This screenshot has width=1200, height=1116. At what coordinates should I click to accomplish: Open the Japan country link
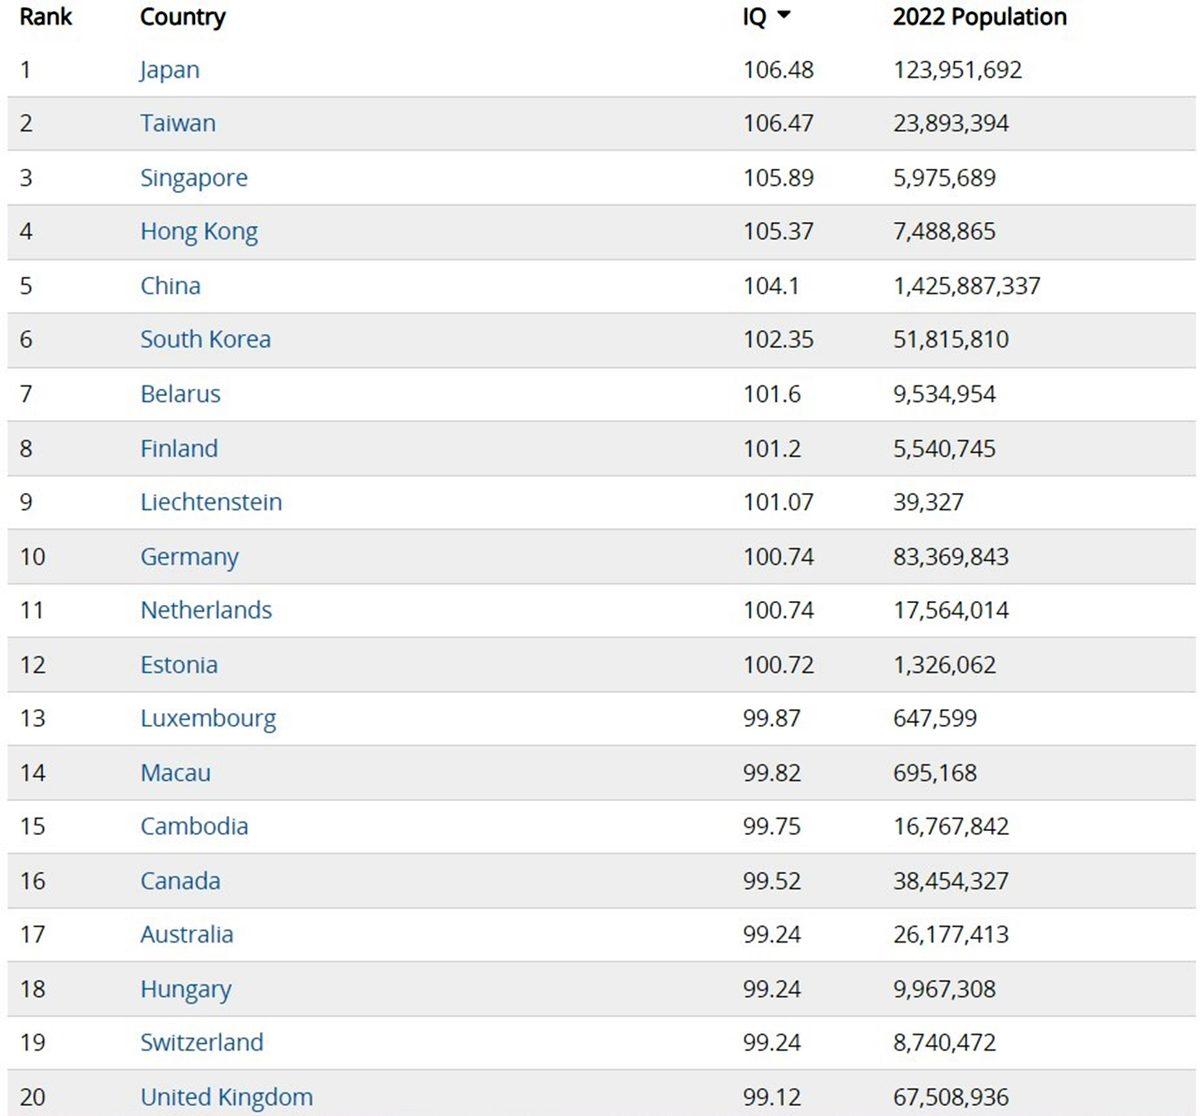(169, 70)
